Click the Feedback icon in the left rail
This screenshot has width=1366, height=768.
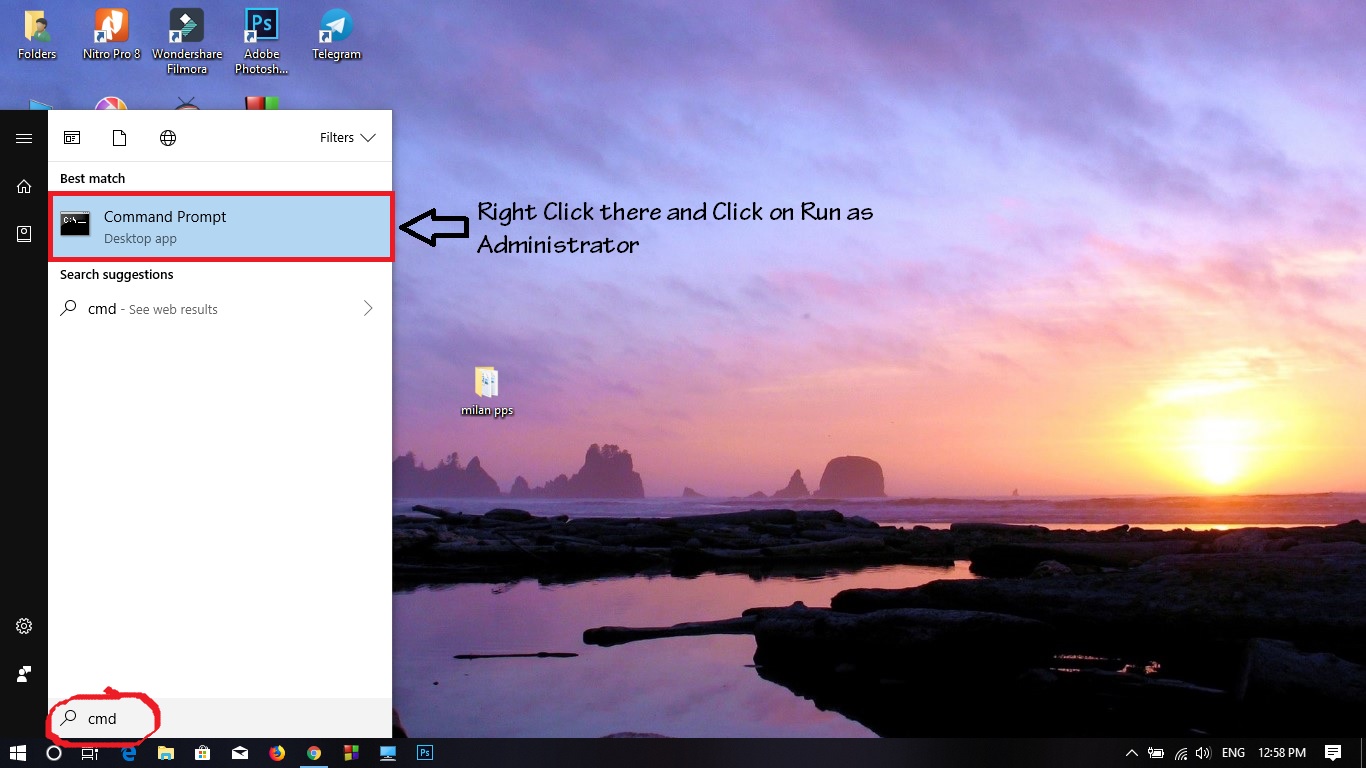pyautogui.click(x=23, y=673)
